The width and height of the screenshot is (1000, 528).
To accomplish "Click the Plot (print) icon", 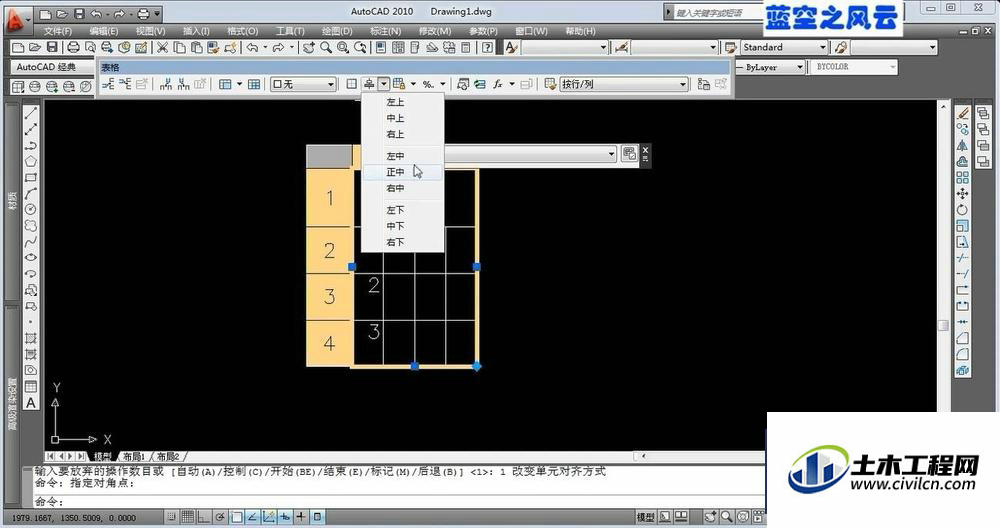I will click(73, 47).
